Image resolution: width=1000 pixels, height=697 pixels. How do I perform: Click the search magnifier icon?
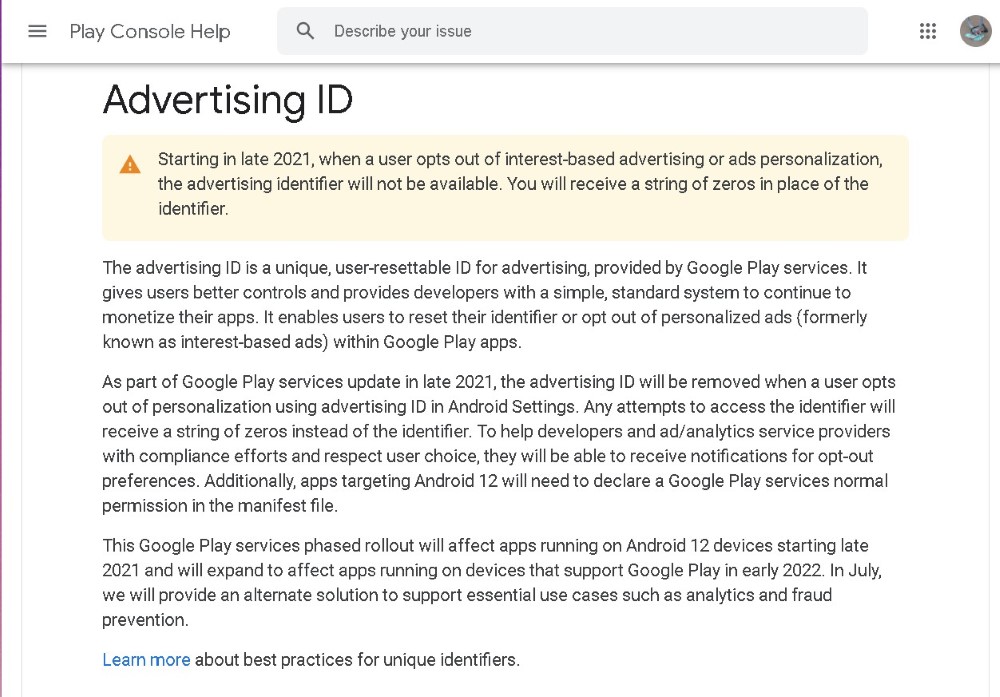tap(306, 31)
